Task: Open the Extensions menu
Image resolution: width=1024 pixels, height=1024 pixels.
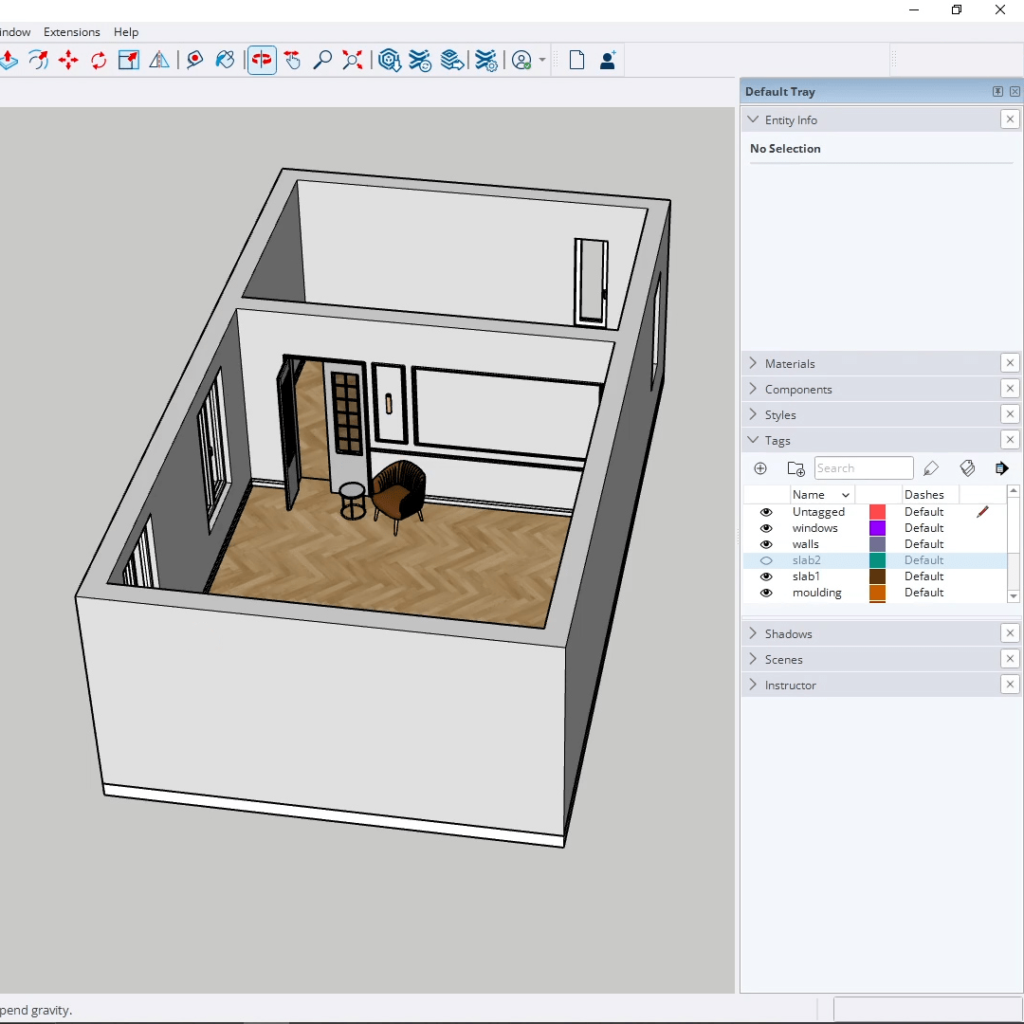Action: pos(72,32)
